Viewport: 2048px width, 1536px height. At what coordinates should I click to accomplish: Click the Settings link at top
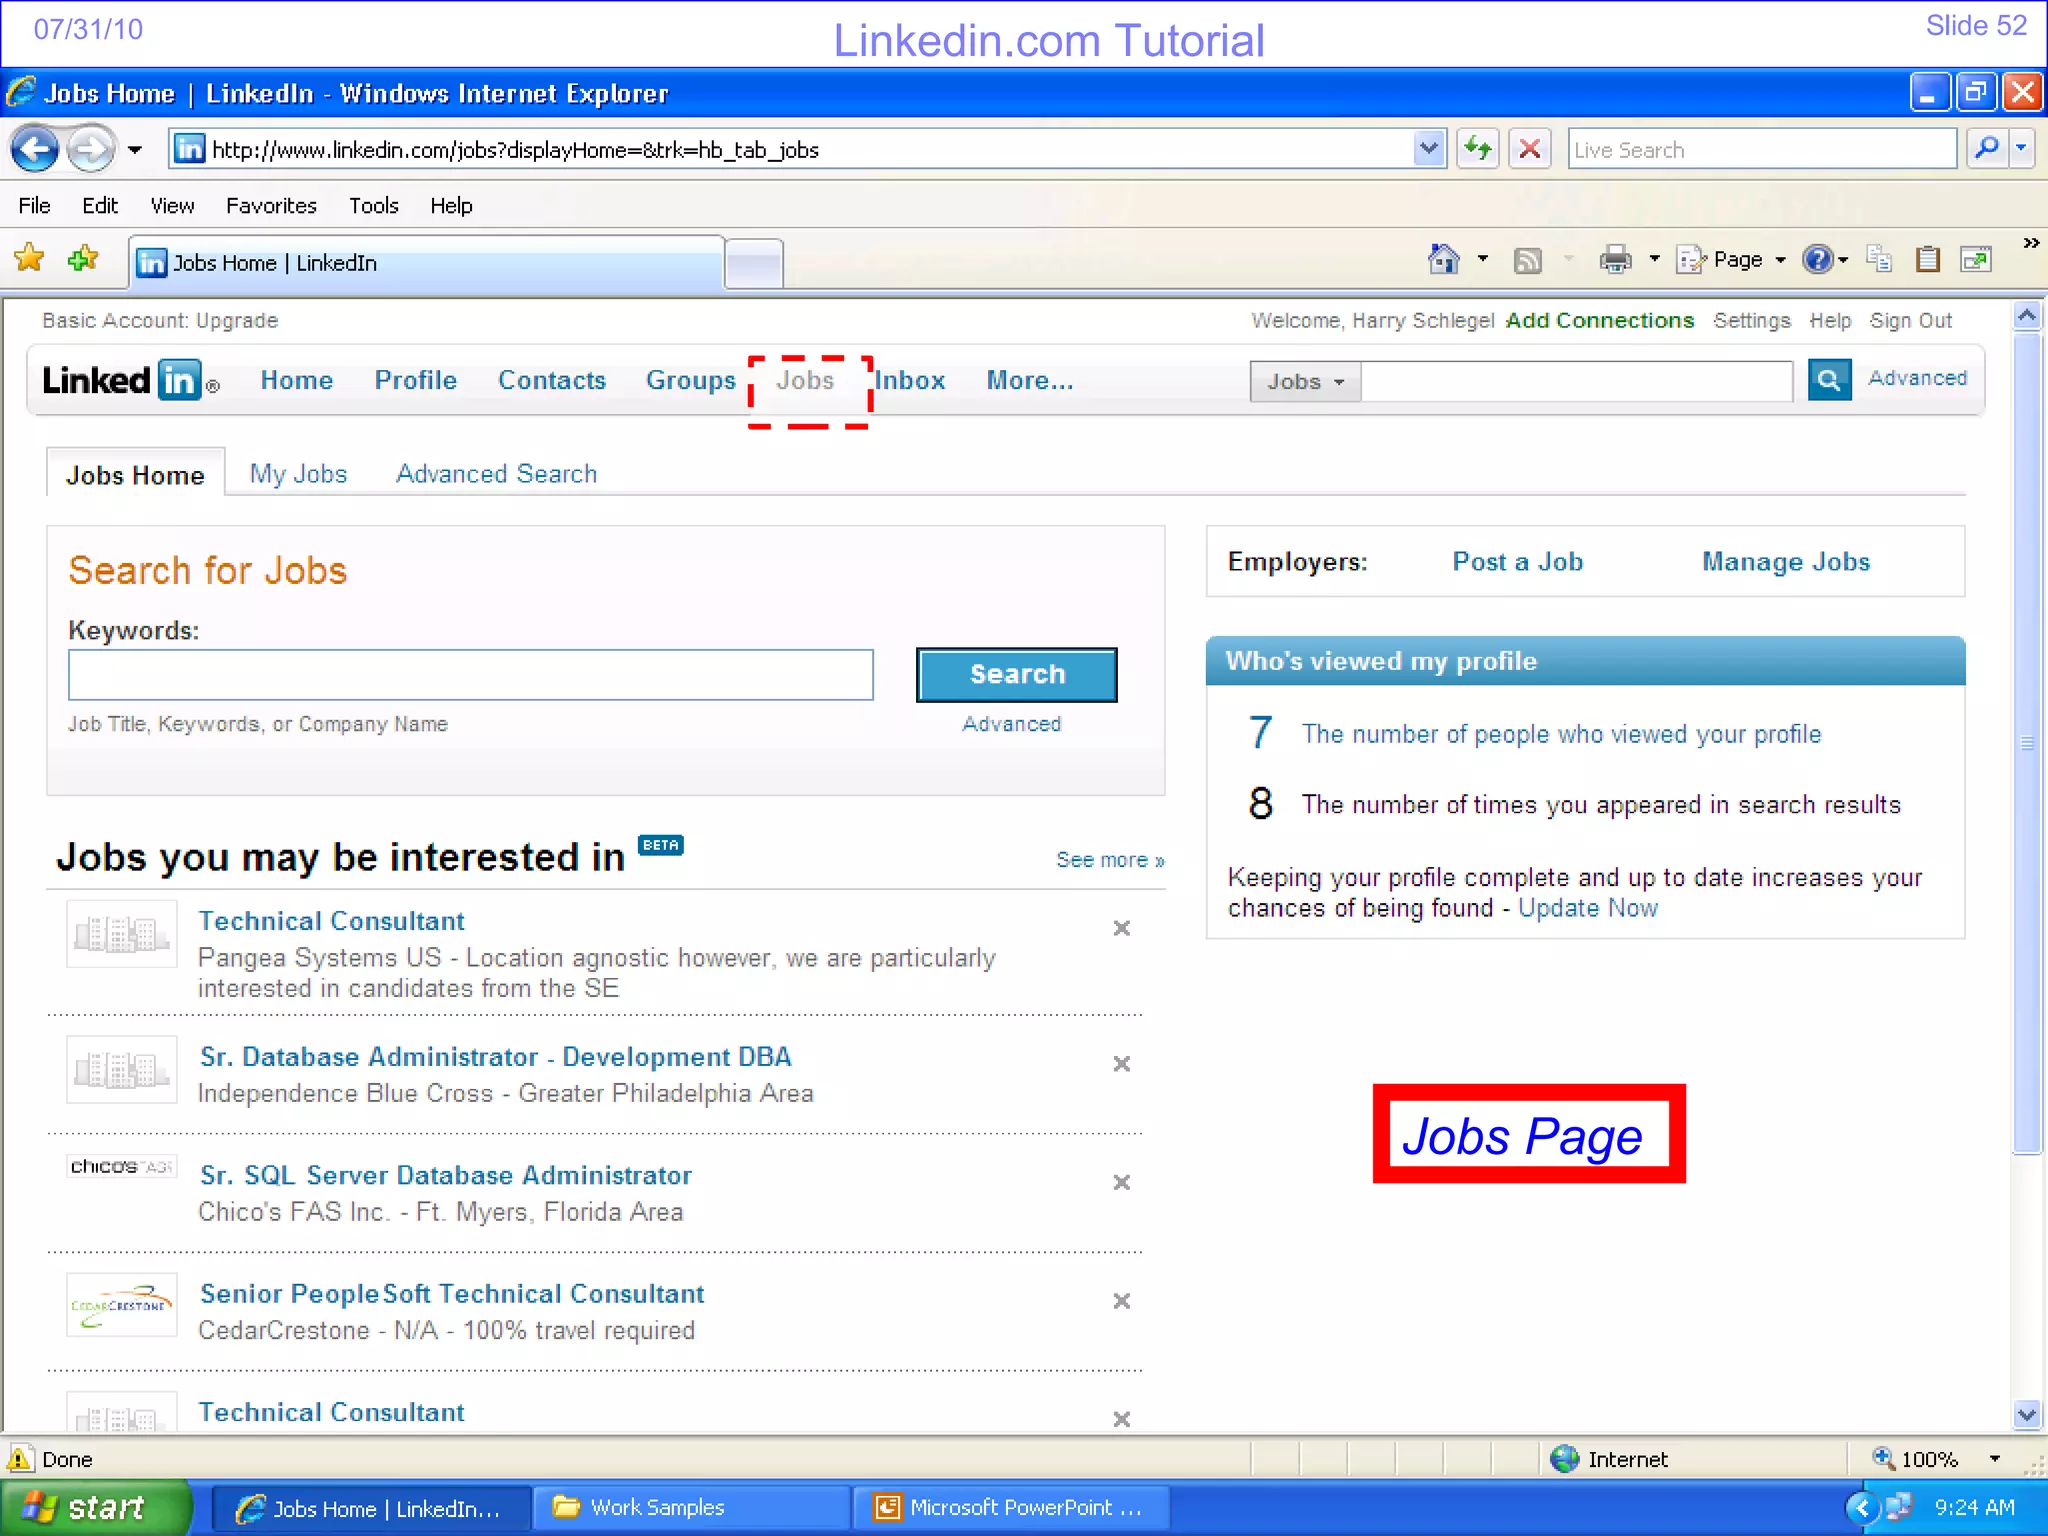[1752, 321]
